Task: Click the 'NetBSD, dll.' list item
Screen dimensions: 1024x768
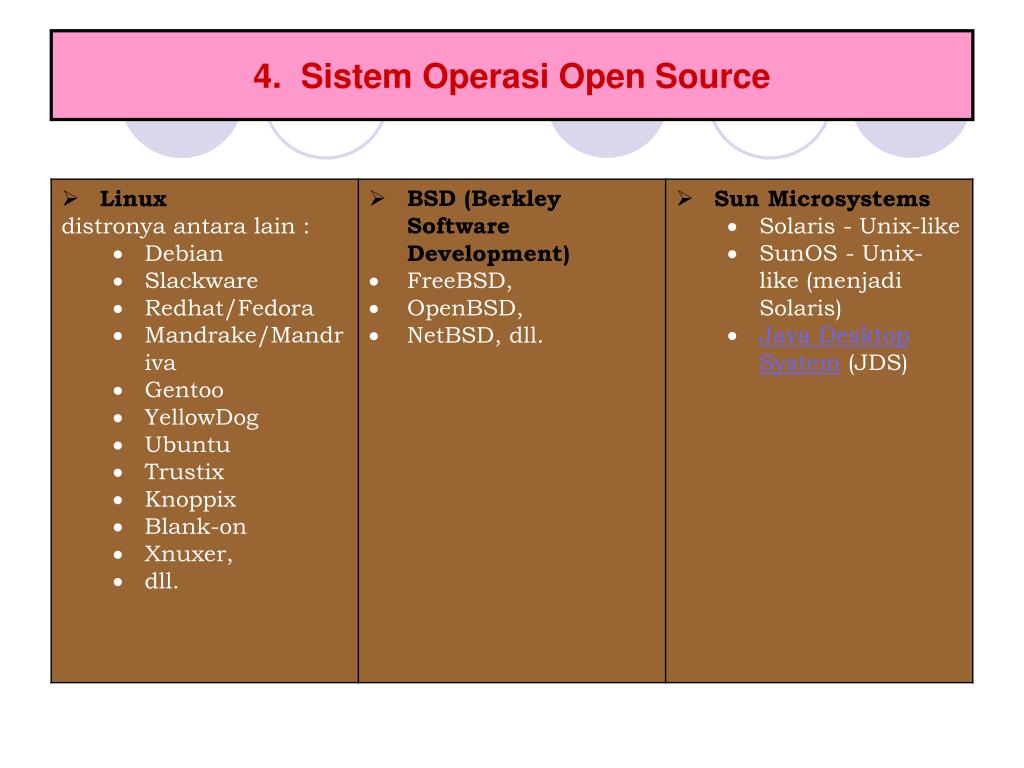Action: (475, 336)
